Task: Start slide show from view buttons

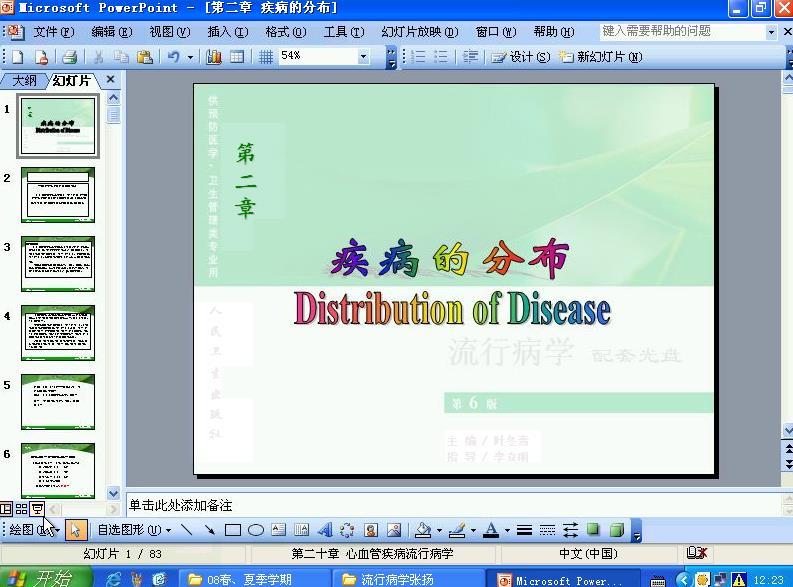Action: (37, 510)
